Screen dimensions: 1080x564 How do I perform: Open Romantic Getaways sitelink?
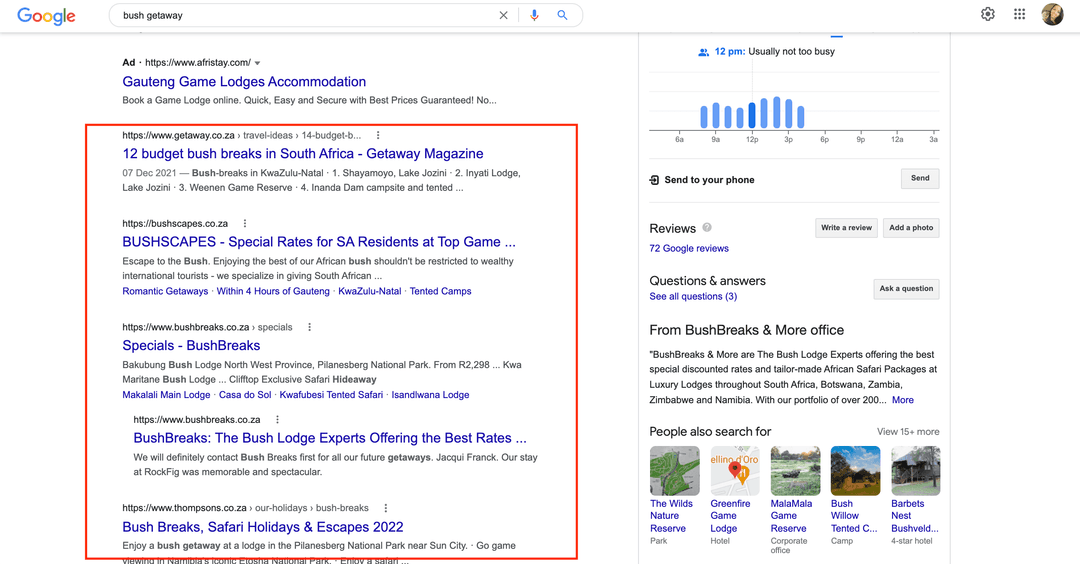click(165, 291)
